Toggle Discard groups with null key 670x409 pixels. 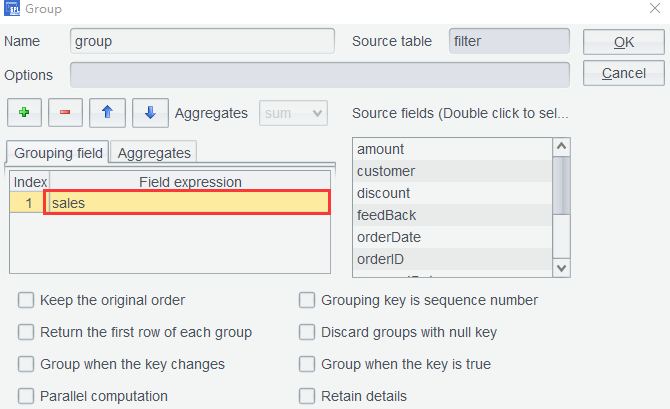[x=307, y=332]
